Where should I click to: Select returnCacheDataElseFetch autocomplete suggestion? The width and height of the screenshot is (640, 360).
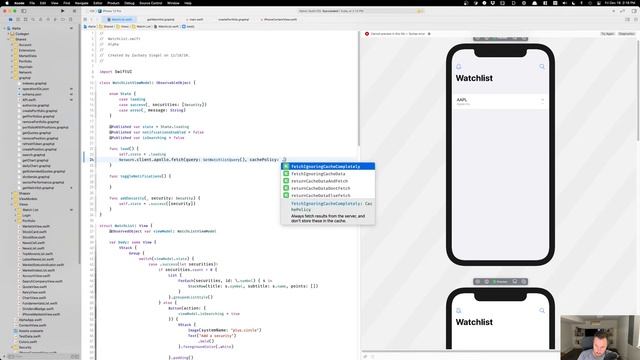tap(328, 196)
